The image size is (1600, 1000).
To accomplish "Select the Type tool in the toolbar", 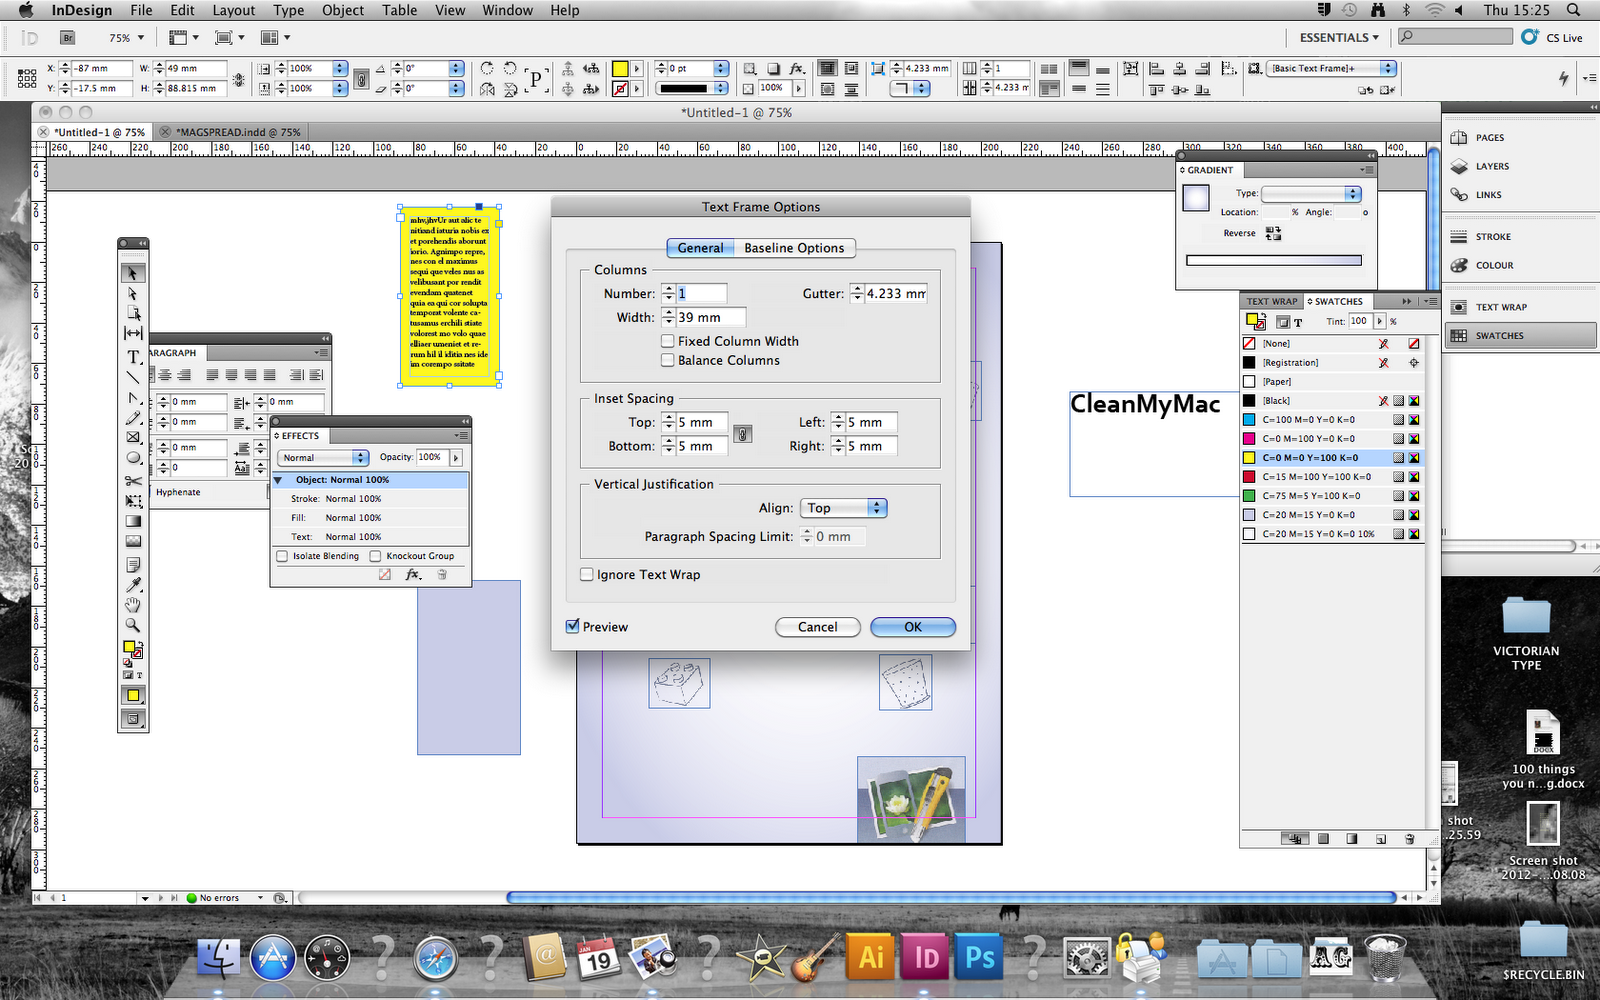I will point(133,358).
